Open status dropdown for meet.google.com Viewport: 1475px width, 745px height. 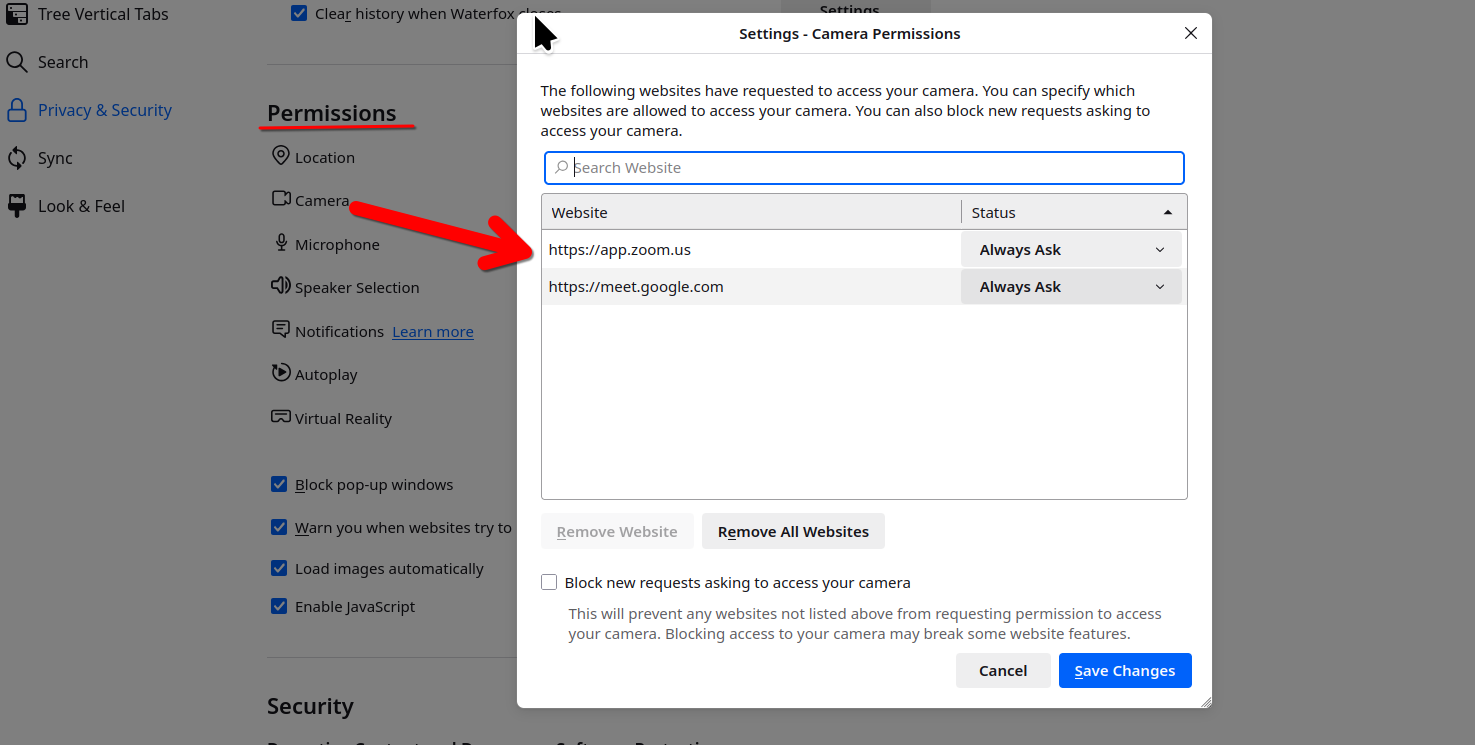pos(1071,287)
